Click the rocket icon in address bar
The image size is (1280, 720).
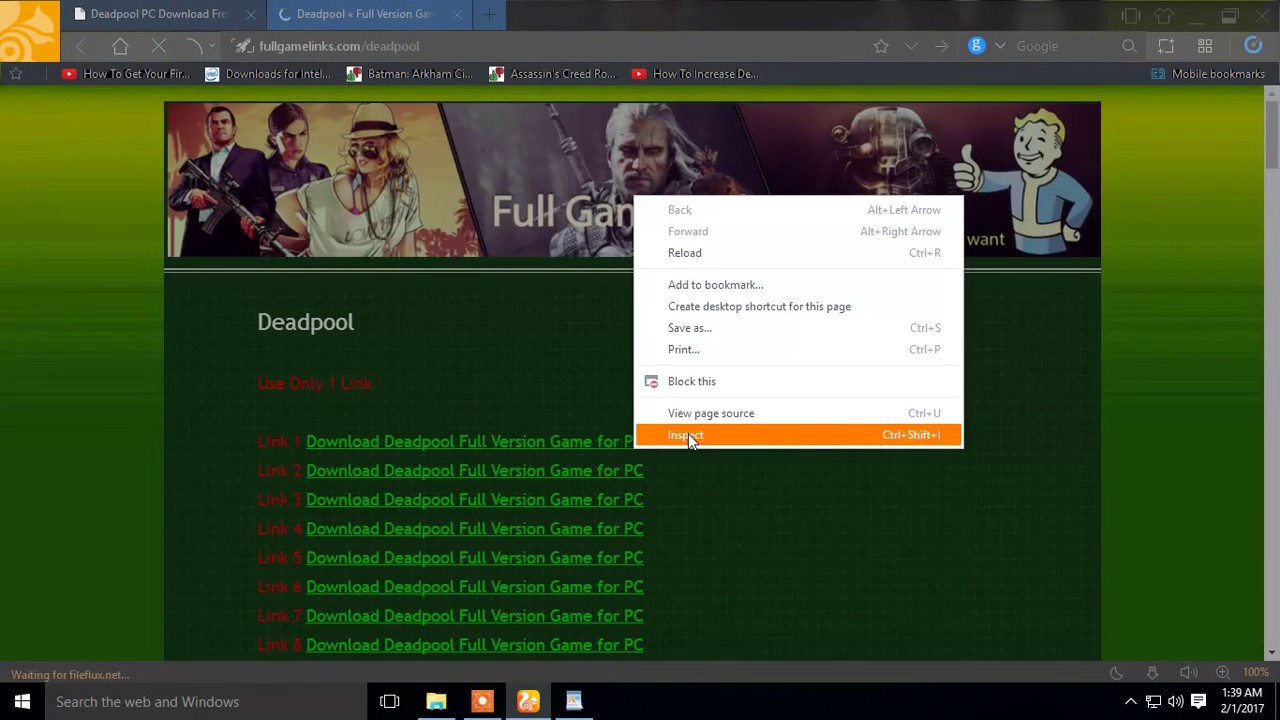[x=242, y=46]
